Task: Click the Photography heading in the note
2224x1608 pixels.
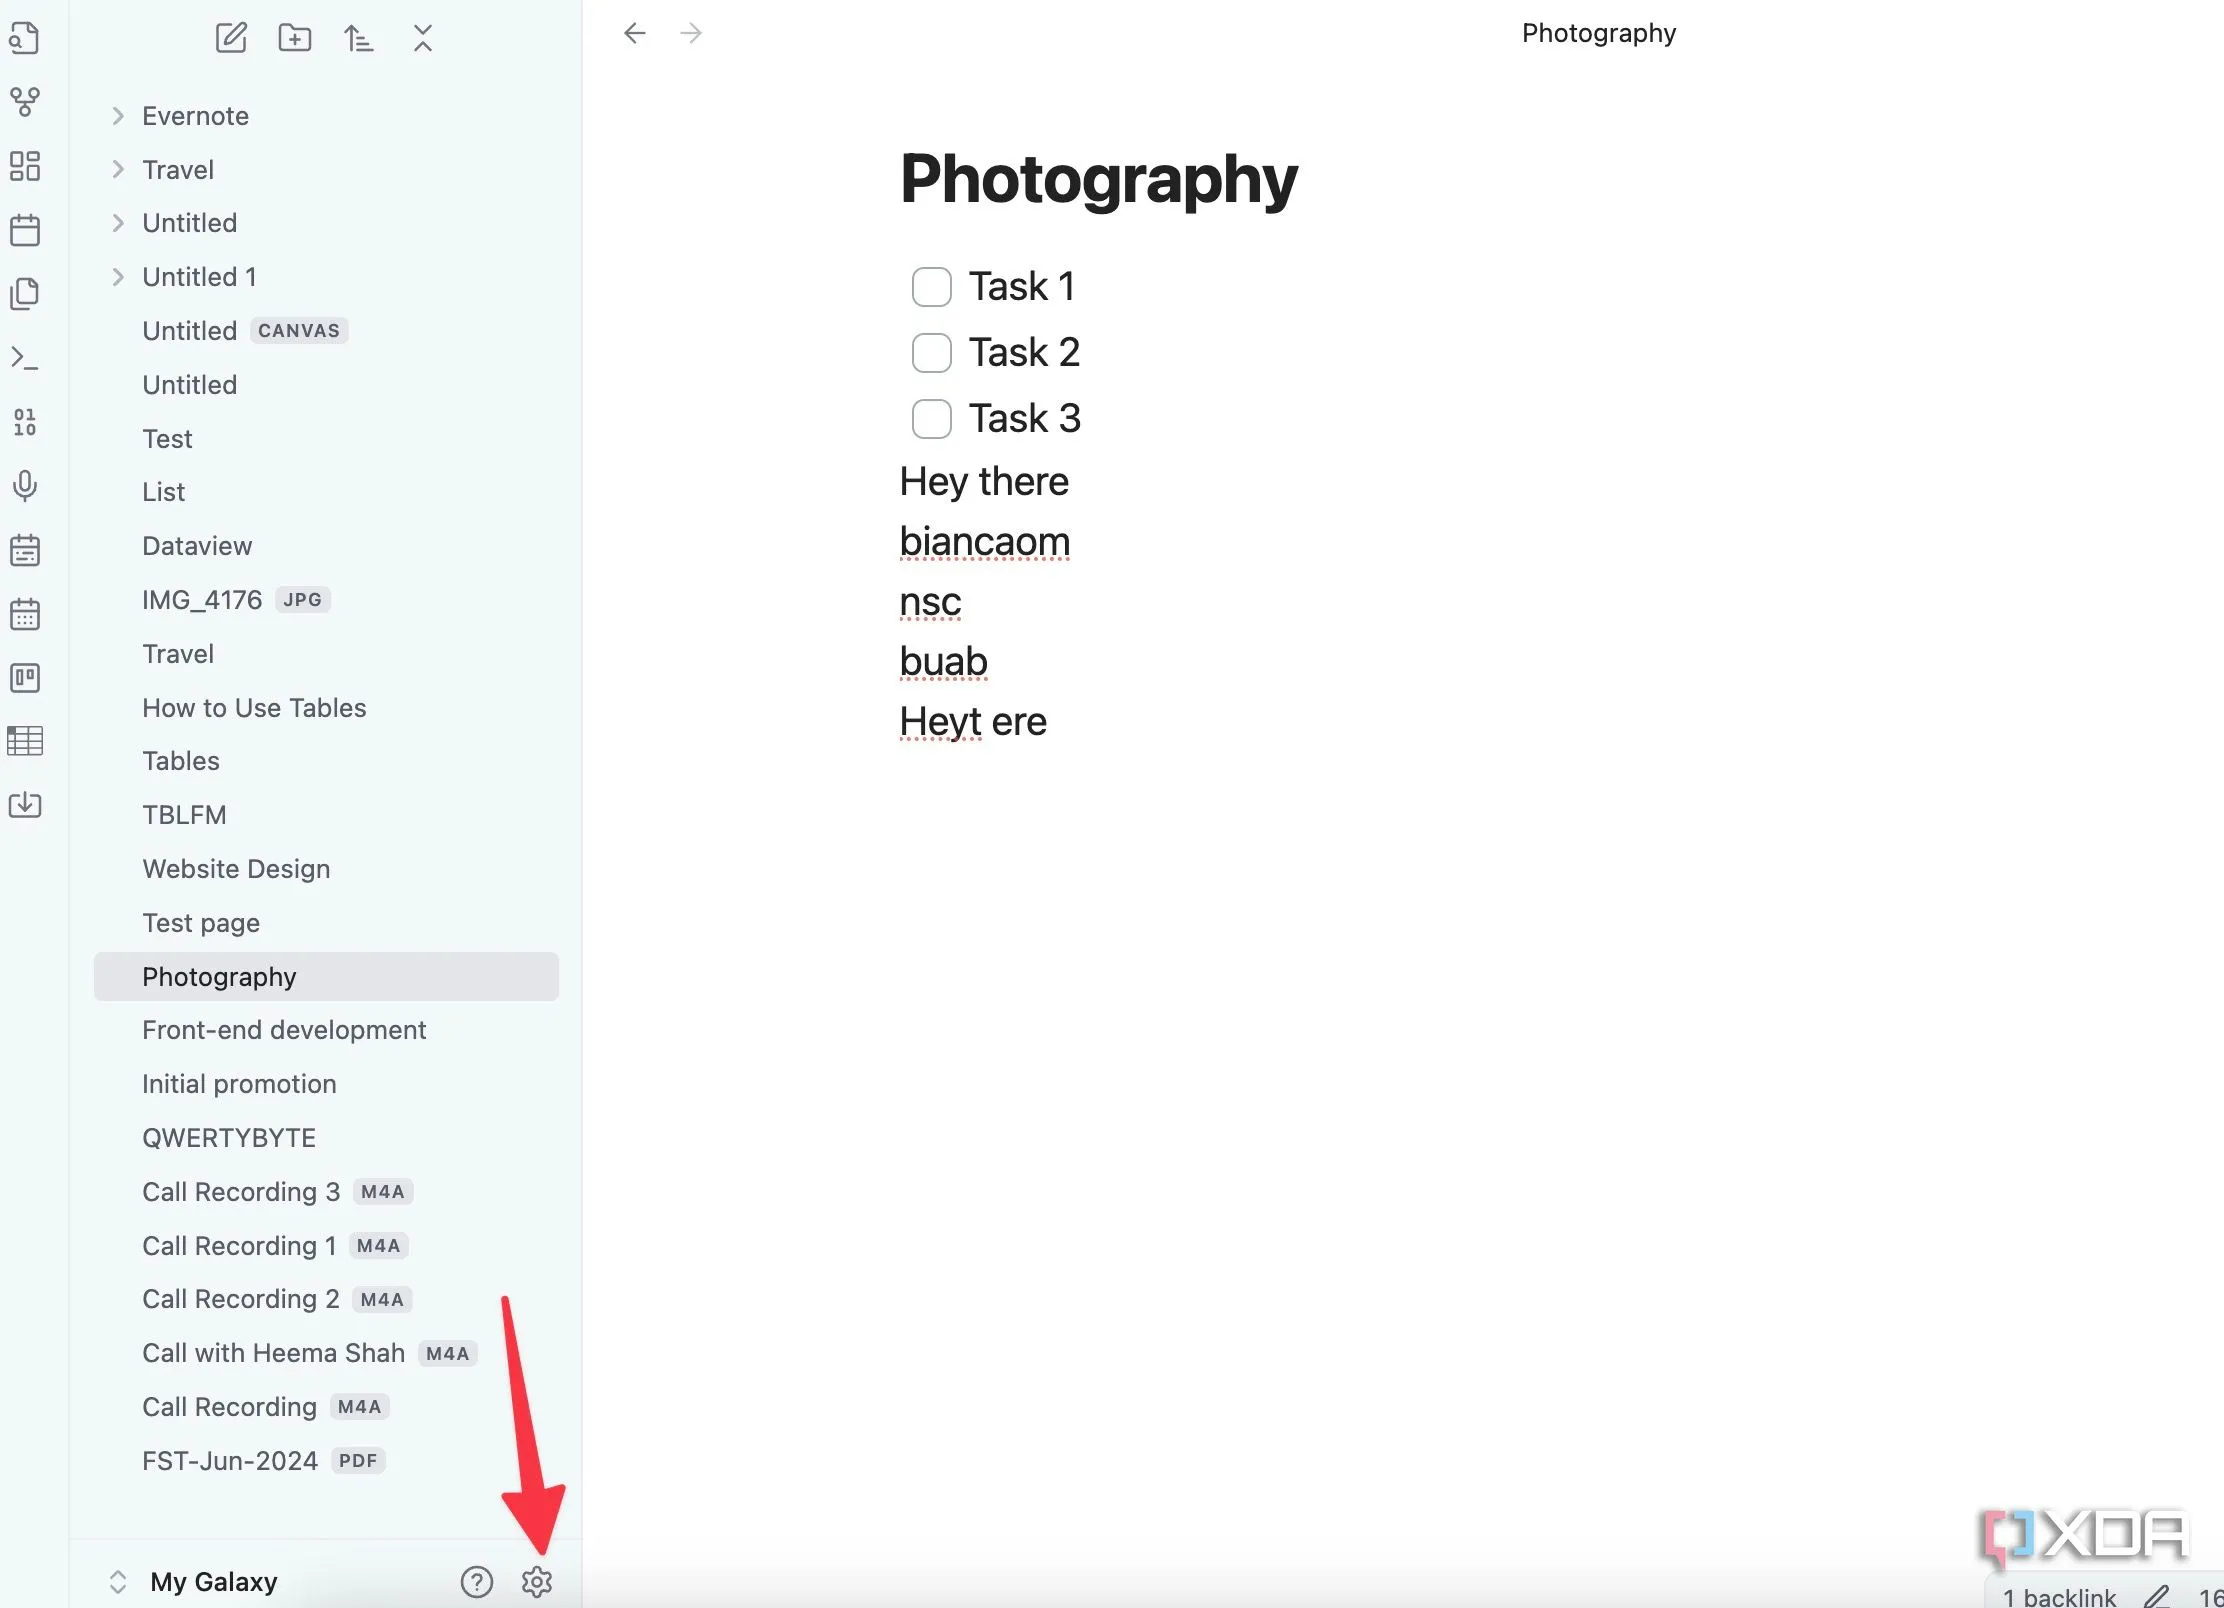Action: [1098, 179]
